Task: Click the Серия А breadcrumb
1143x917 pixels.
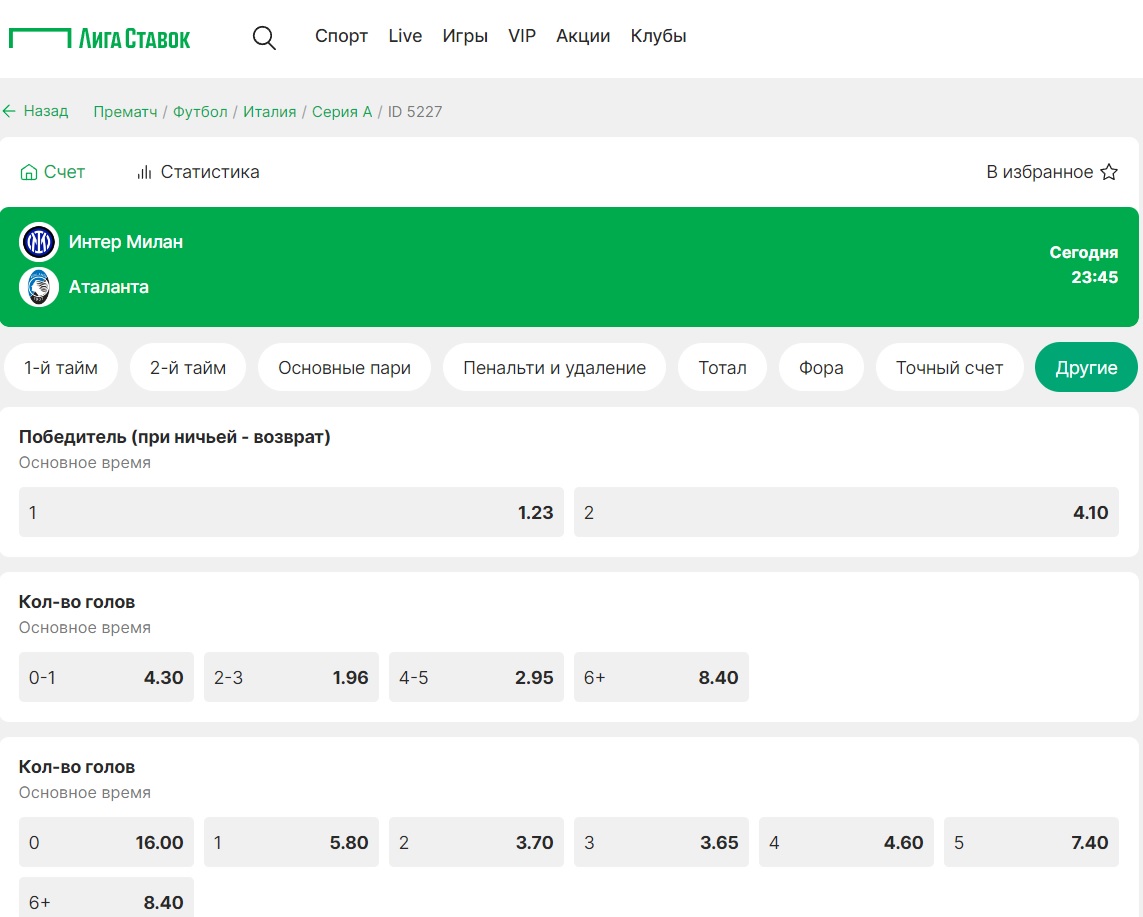Action: click(342, 112)
